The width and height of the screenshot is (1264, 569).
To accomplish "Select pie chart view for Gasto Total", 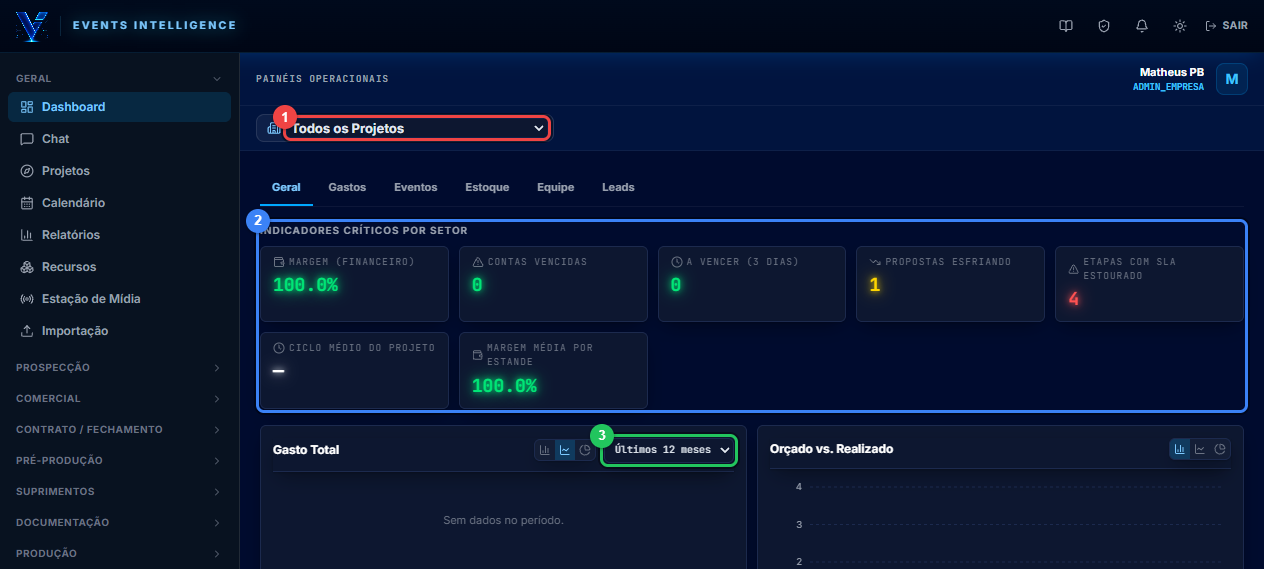I will 585,450.
